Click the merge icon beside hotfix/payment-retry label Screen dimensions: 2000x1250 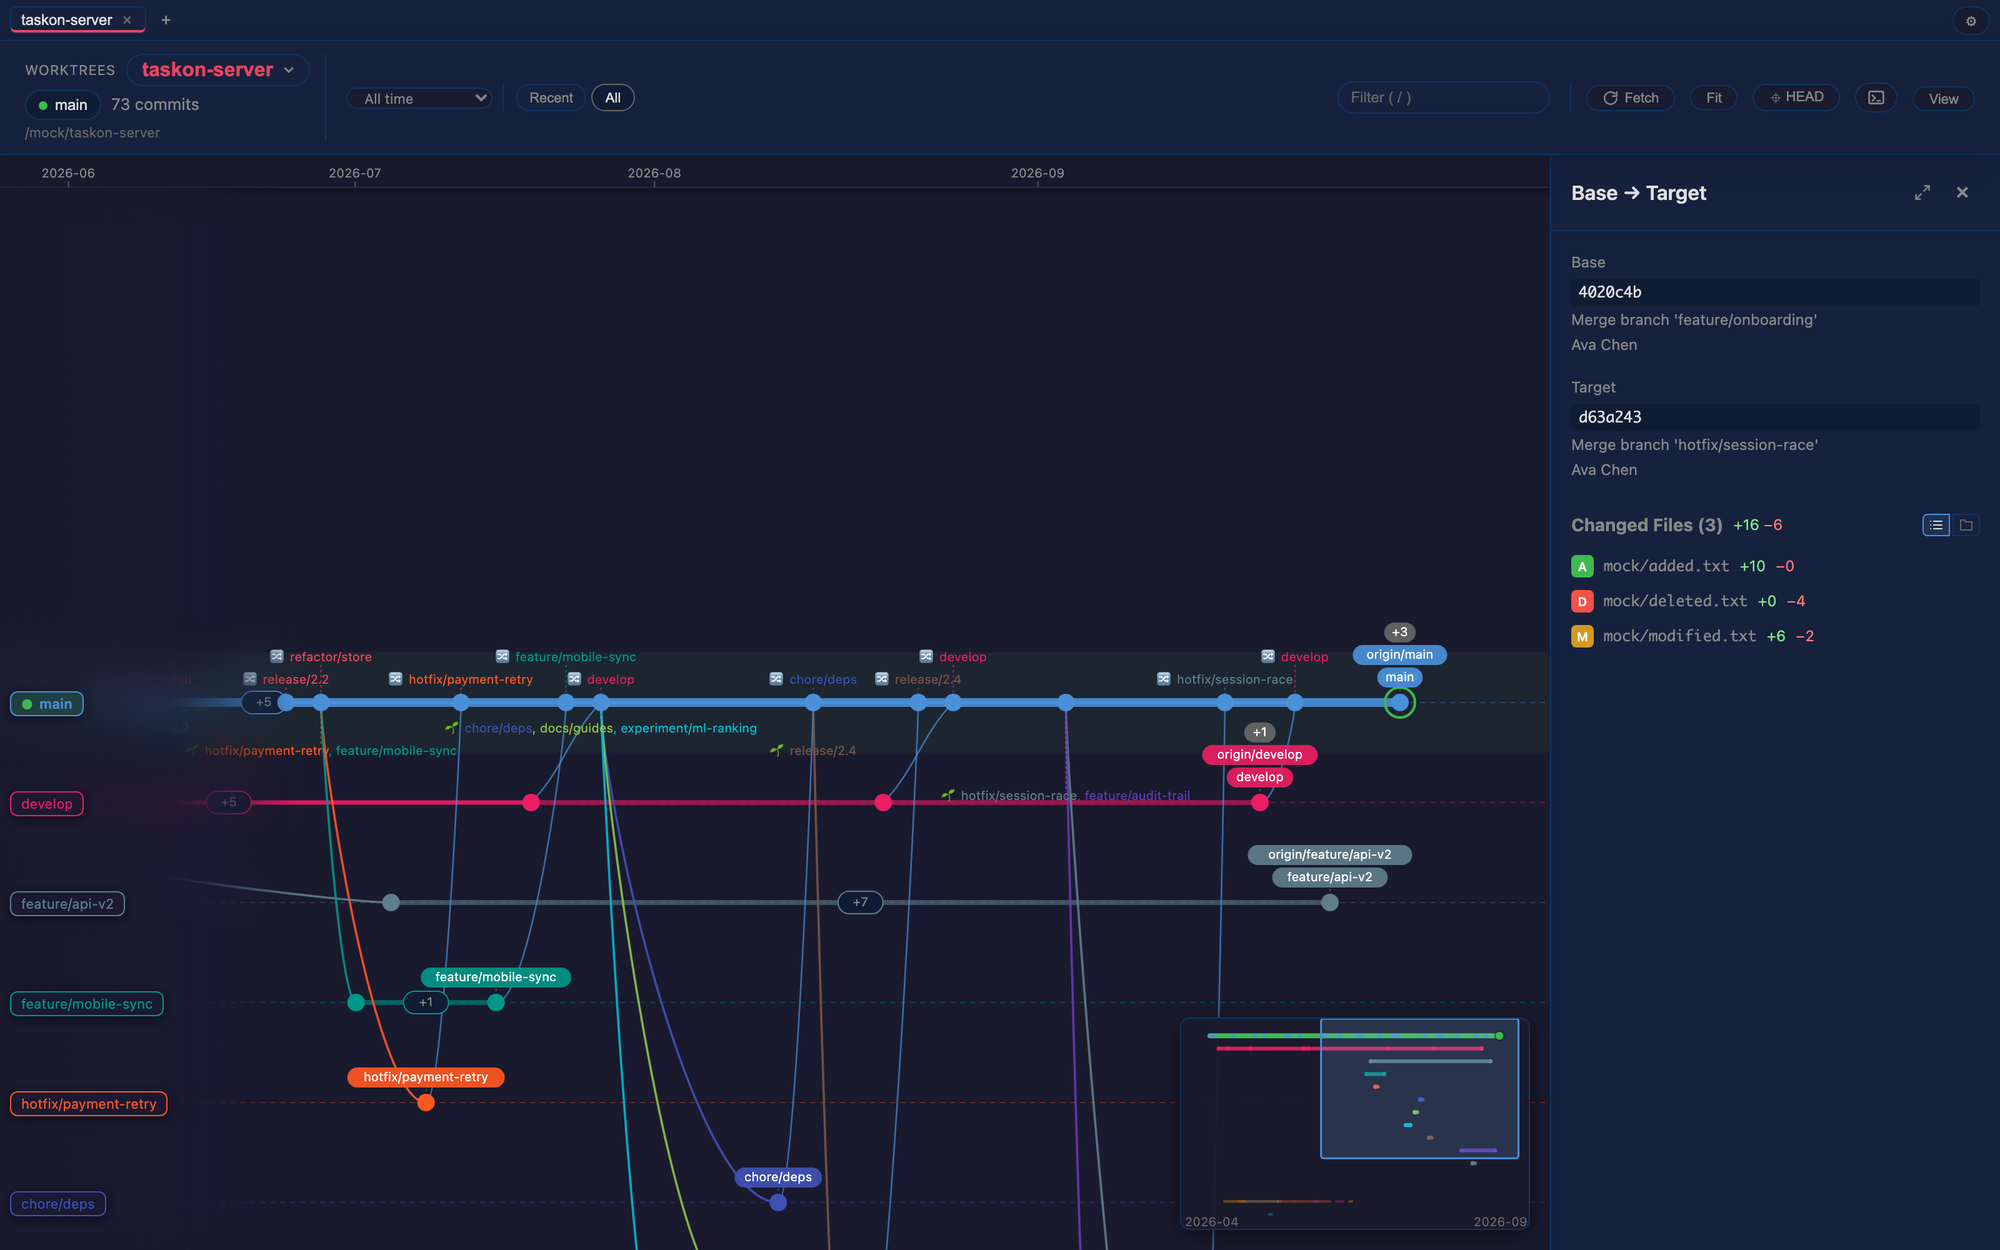click(396, 679)
